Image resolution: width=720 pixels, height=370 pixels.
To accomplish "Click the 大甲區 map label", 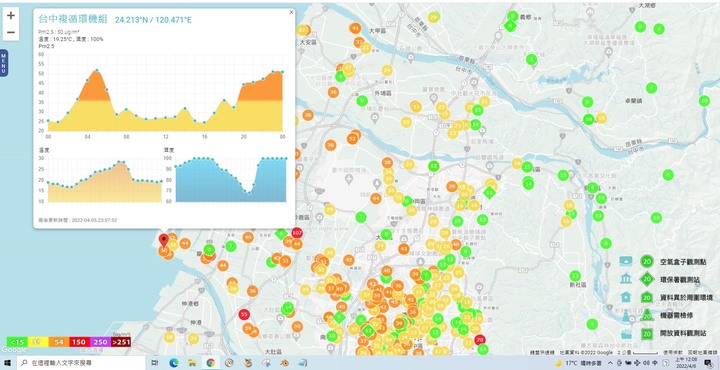I will pyautogui.click(x=378, y=31).
